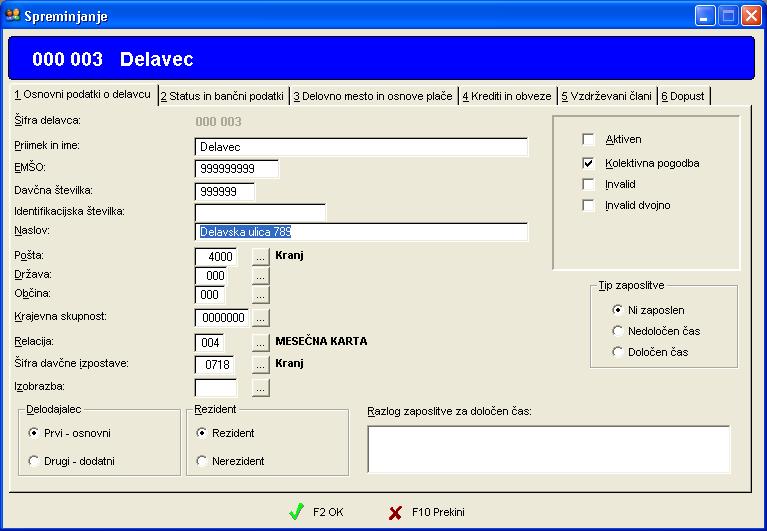Open the Izobrazba lookup browse button

(x=261, y=387)
